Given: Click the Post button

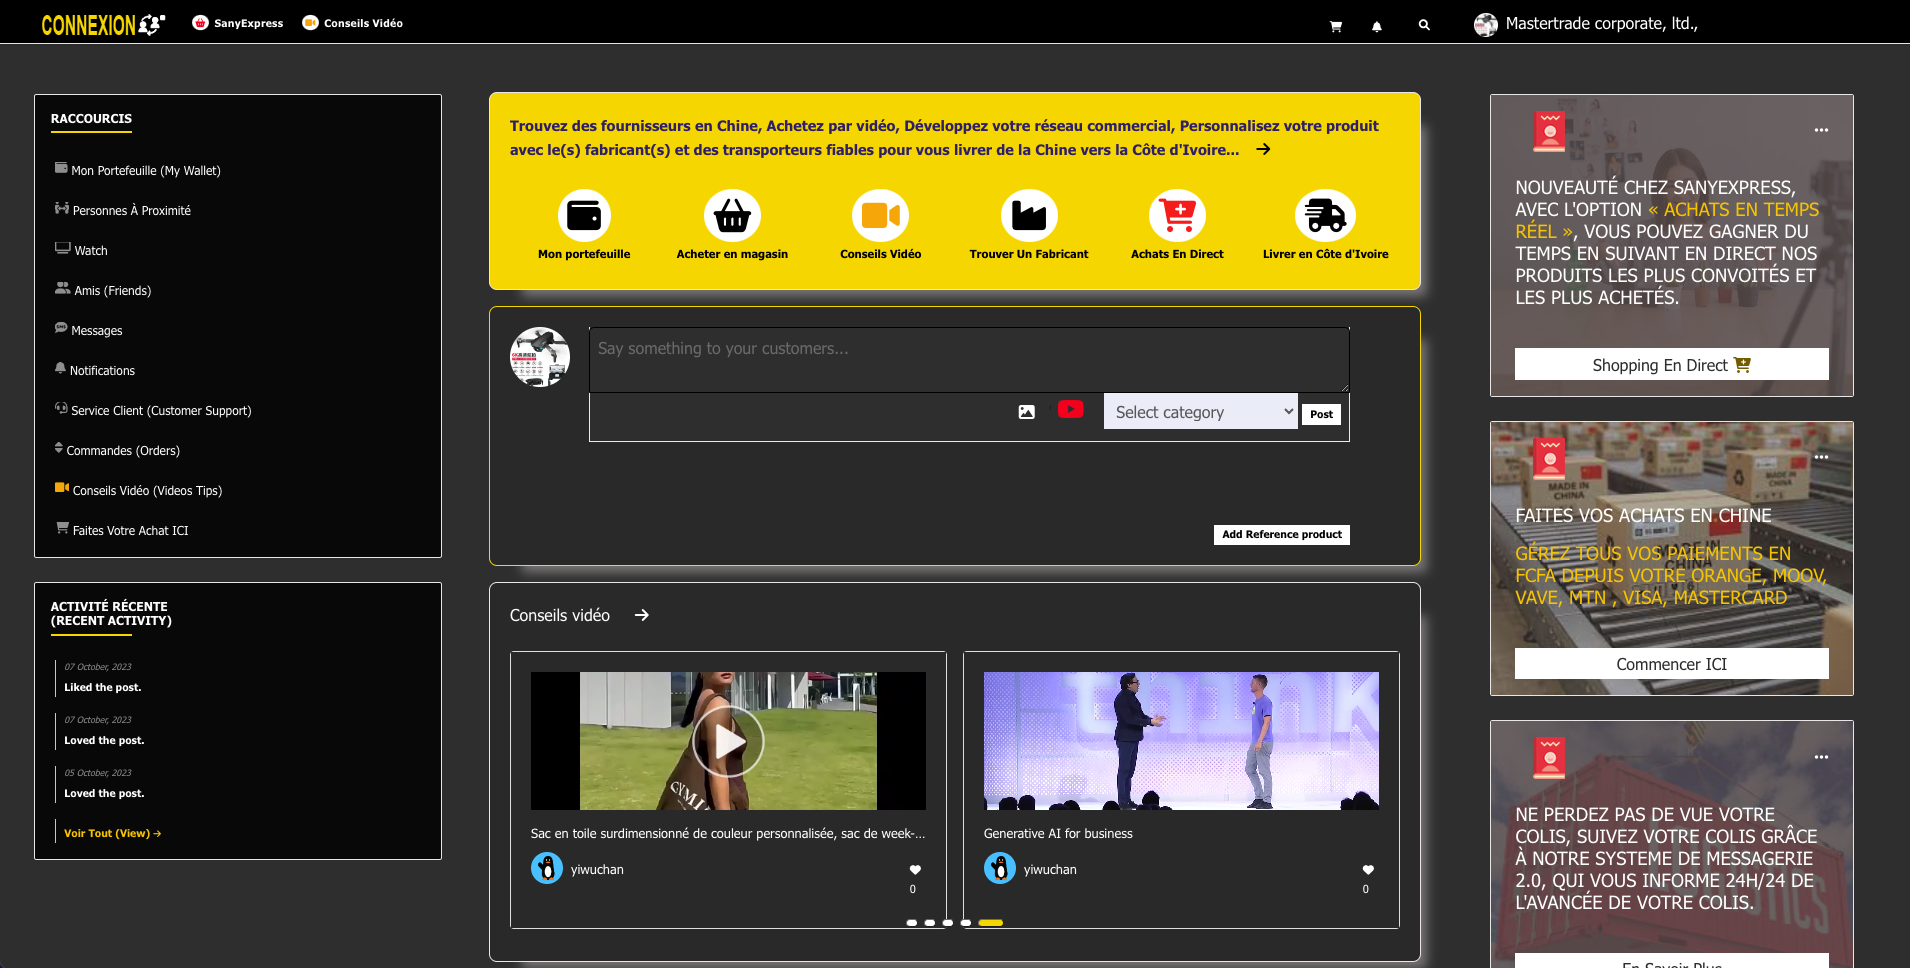Looking at the screenshot, I should (x=1321, y=414).
